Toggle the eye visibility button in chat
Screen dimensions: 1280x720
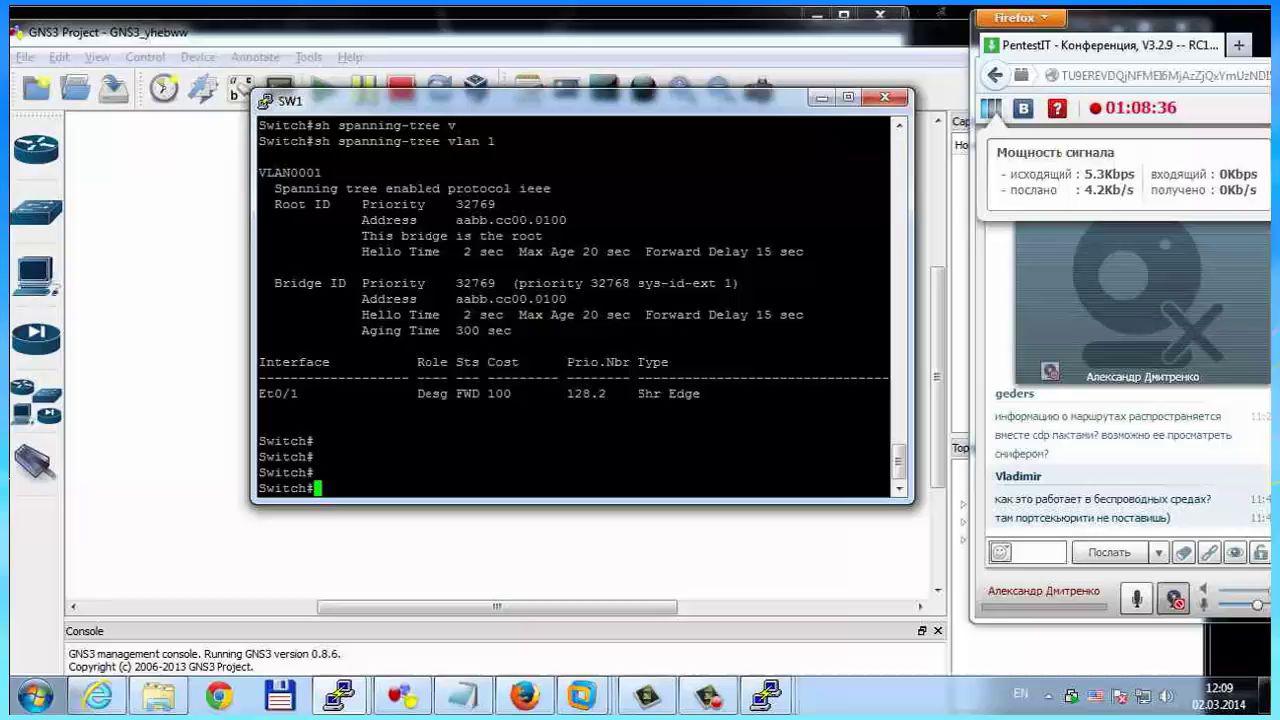pyautogui.click(x=1235, y=552)
